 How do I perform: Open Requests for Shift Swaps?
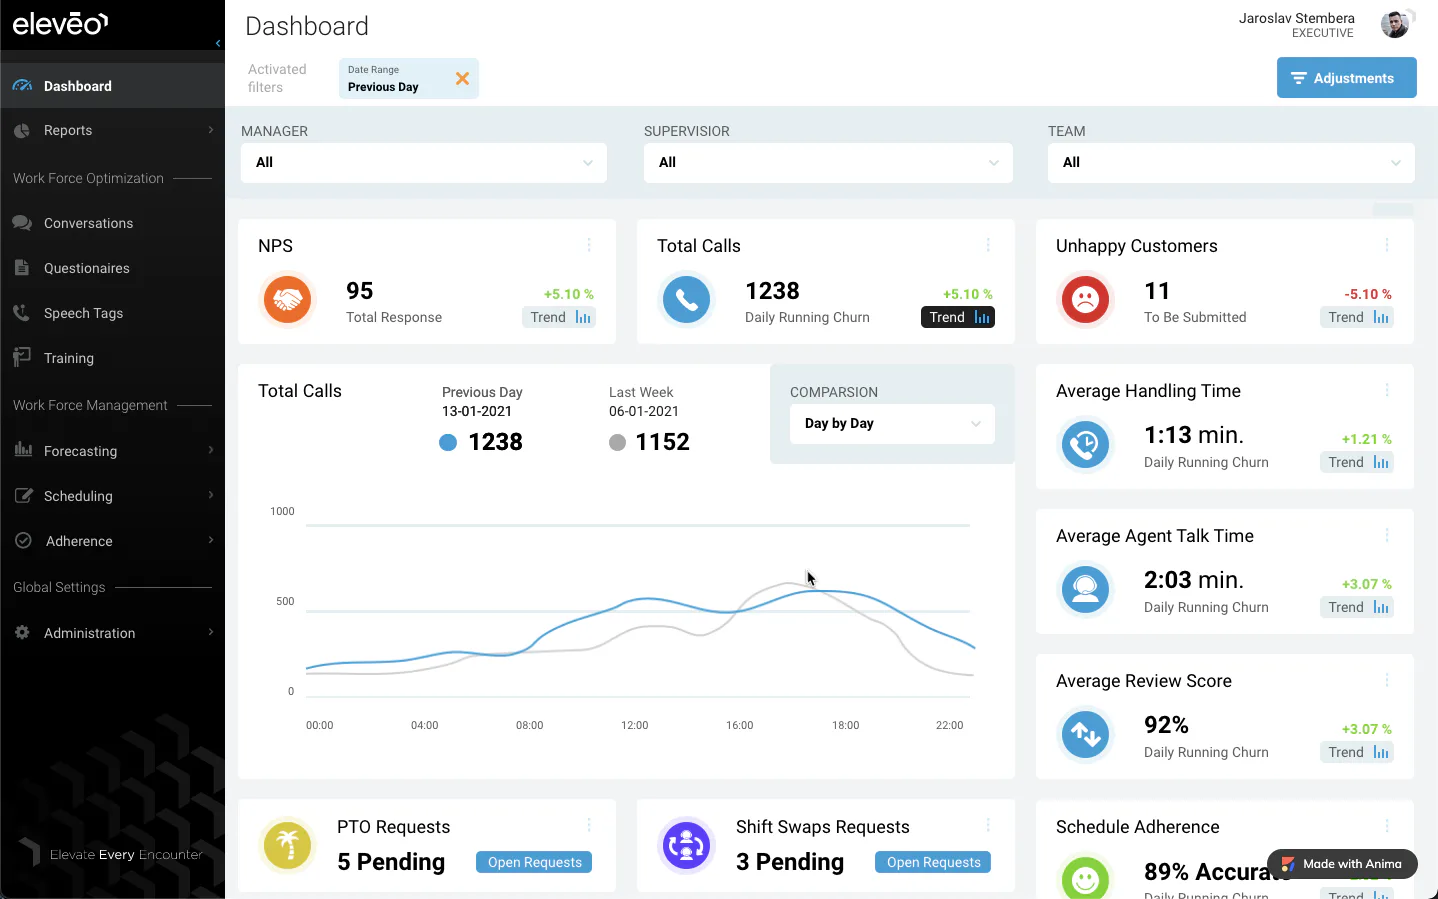933,862
